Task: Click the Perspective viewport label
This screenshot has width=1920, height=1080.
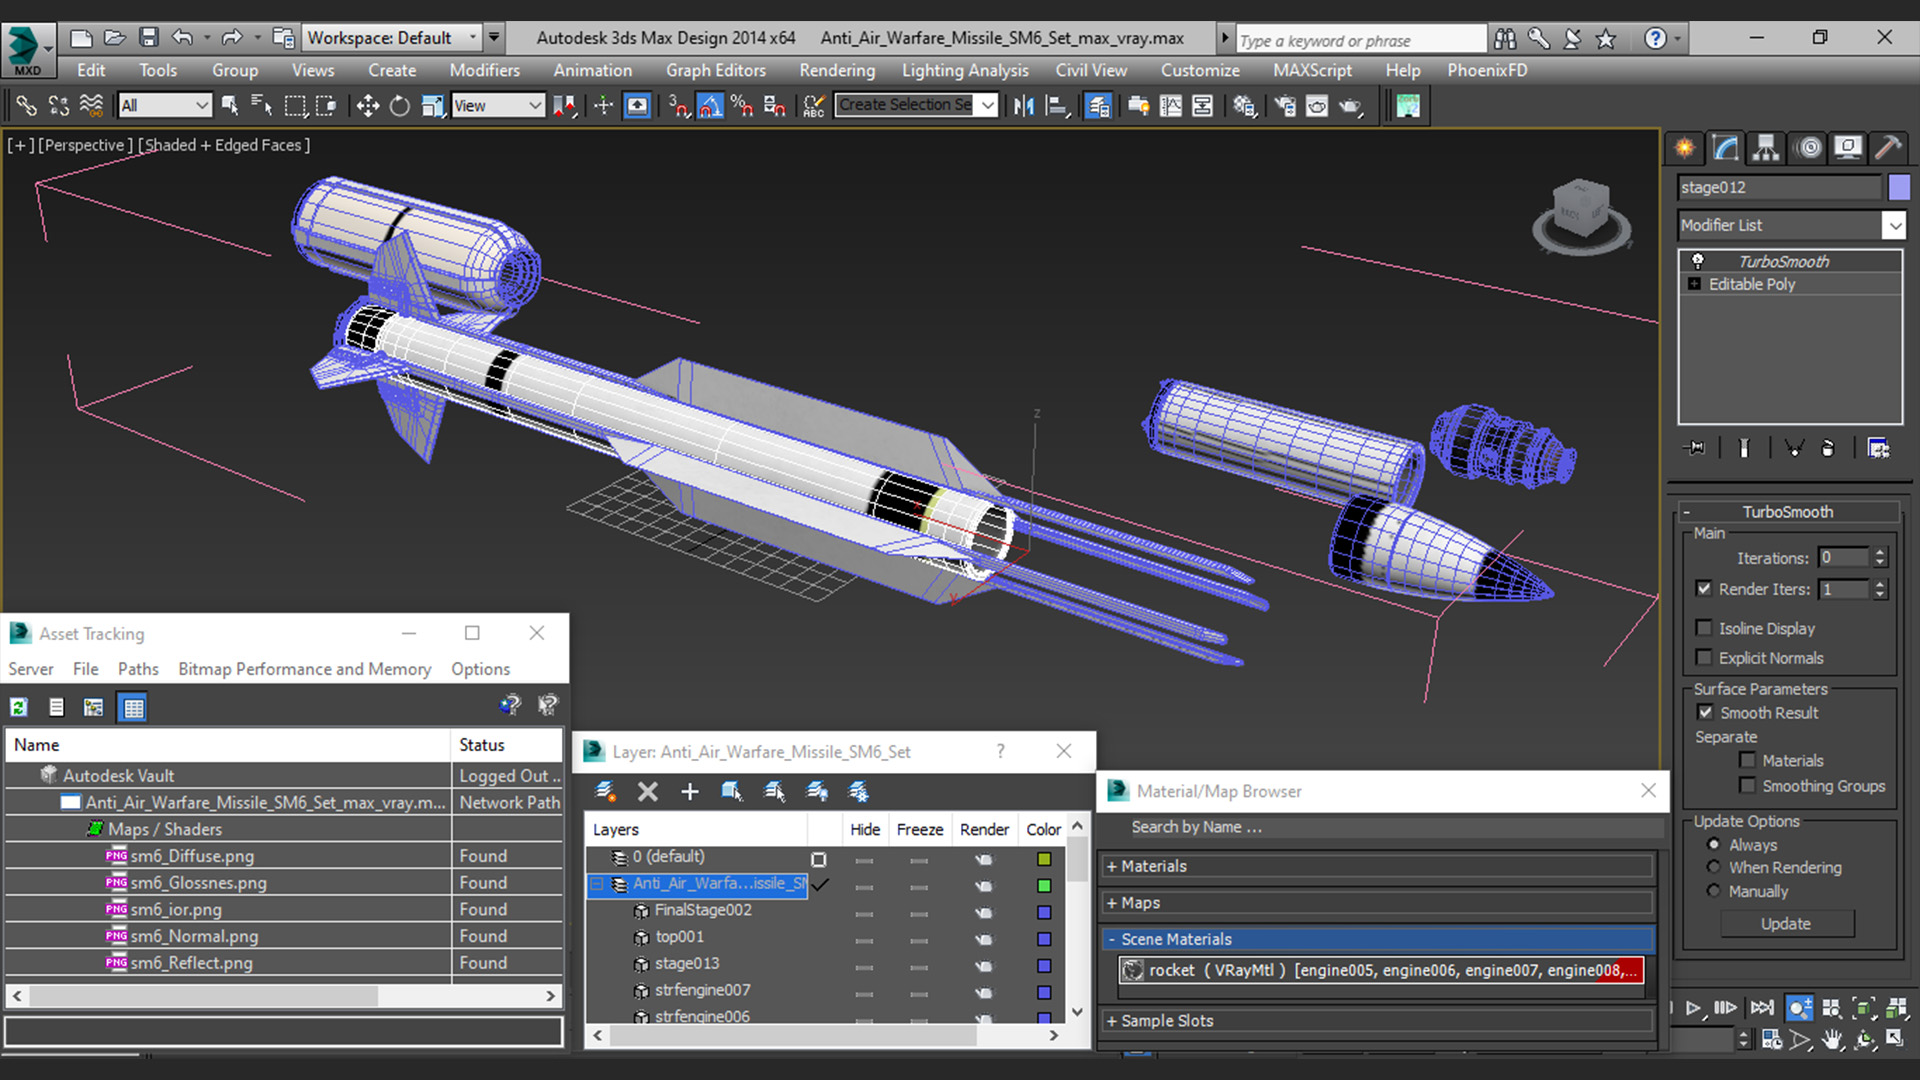Action: [85, 145]
